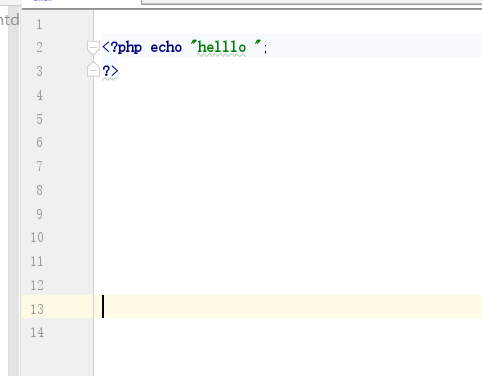Click line number 12 in the gutter
Screen dimensions: 482x376
[37, 285]
